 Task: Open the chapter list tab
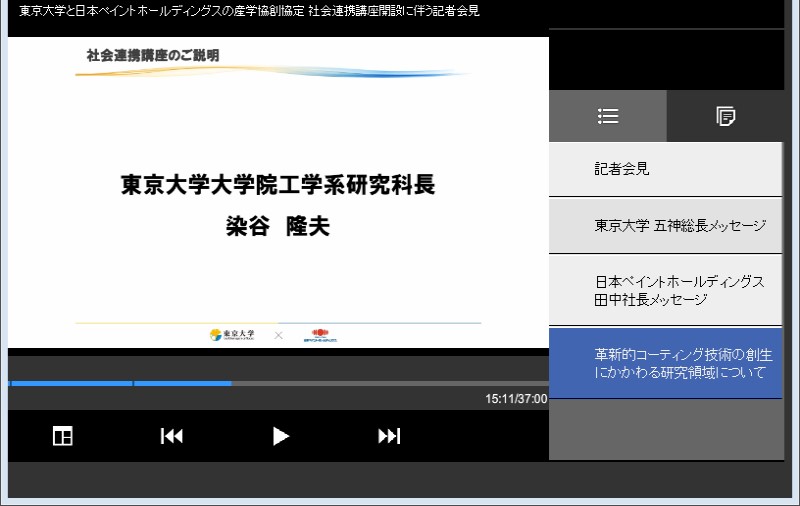point(608,116)
